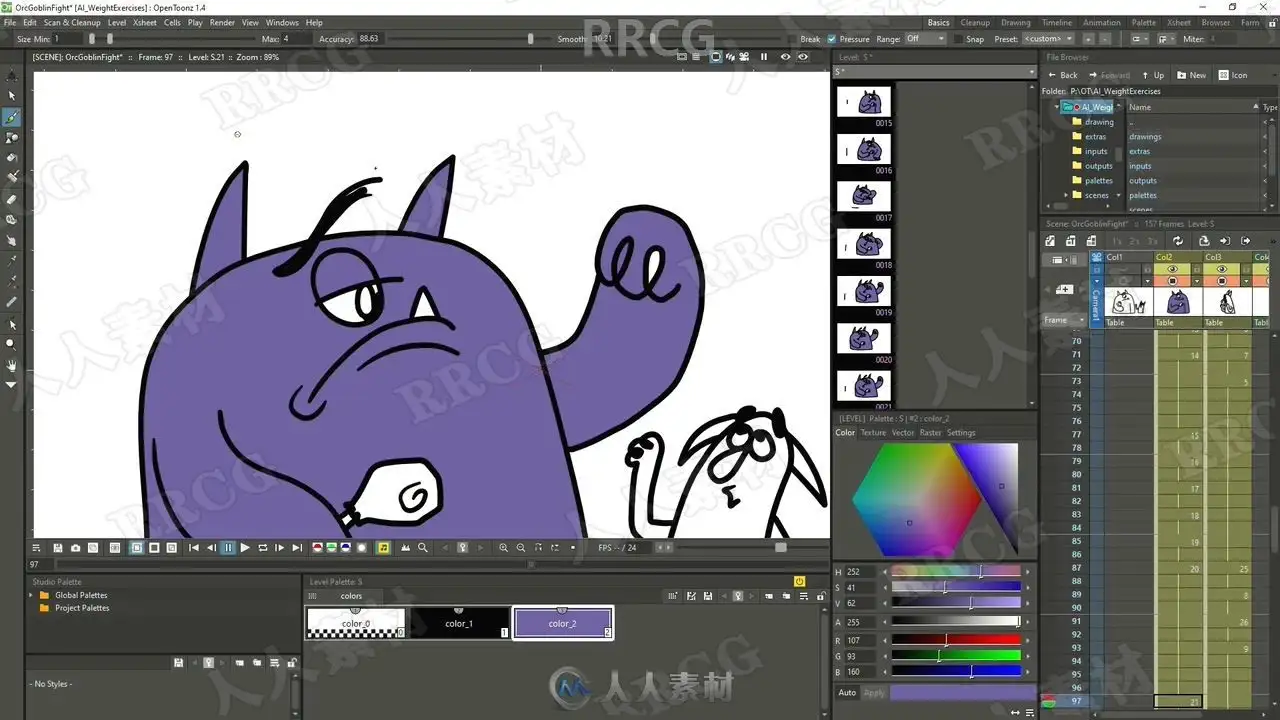1280x720 pixels.
Task: Click the Zoom Out magnifier icon
Action: tap(521, 548)
